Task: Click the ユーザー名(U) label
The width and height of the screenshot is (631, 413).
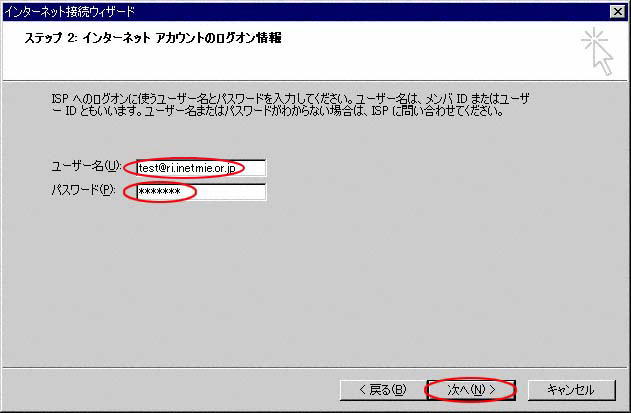Action: tap(86, 167)
